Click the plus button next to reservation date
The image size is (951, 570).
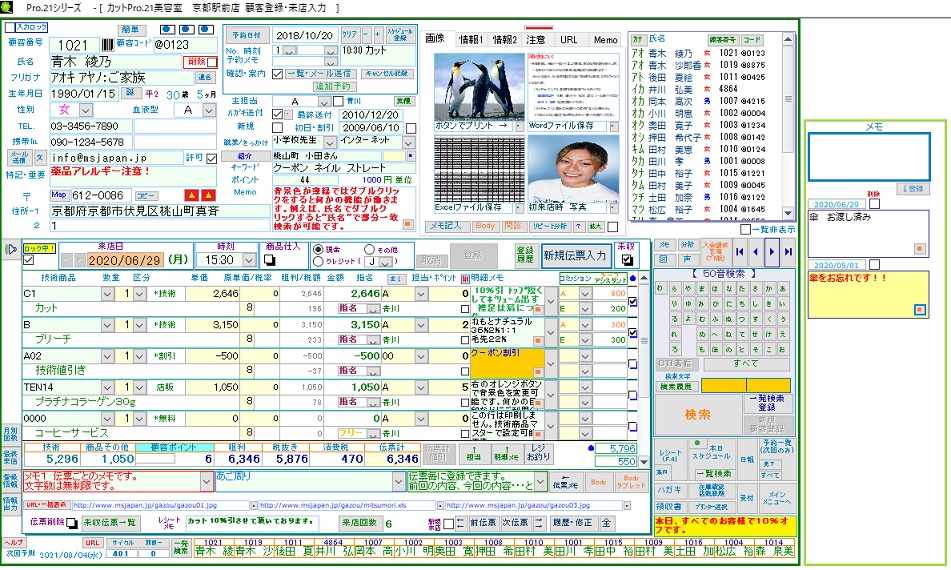click(x=377, y=34)
